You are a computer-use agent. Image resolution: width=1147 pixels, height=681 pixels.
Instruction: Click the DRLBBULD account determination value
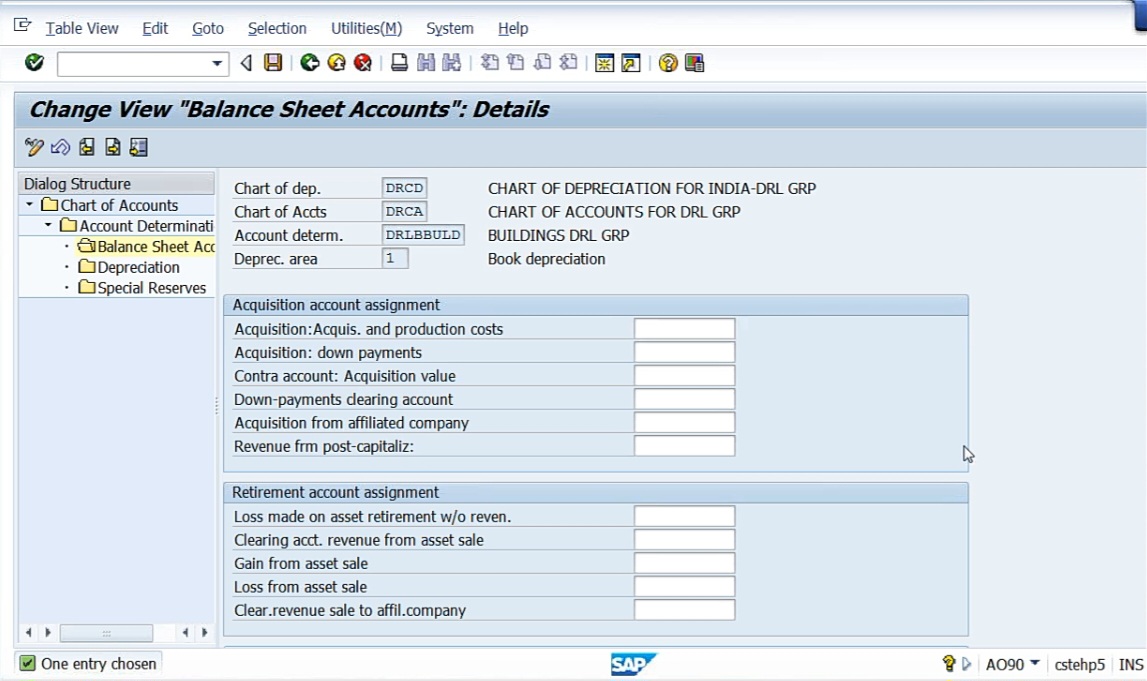423,235
